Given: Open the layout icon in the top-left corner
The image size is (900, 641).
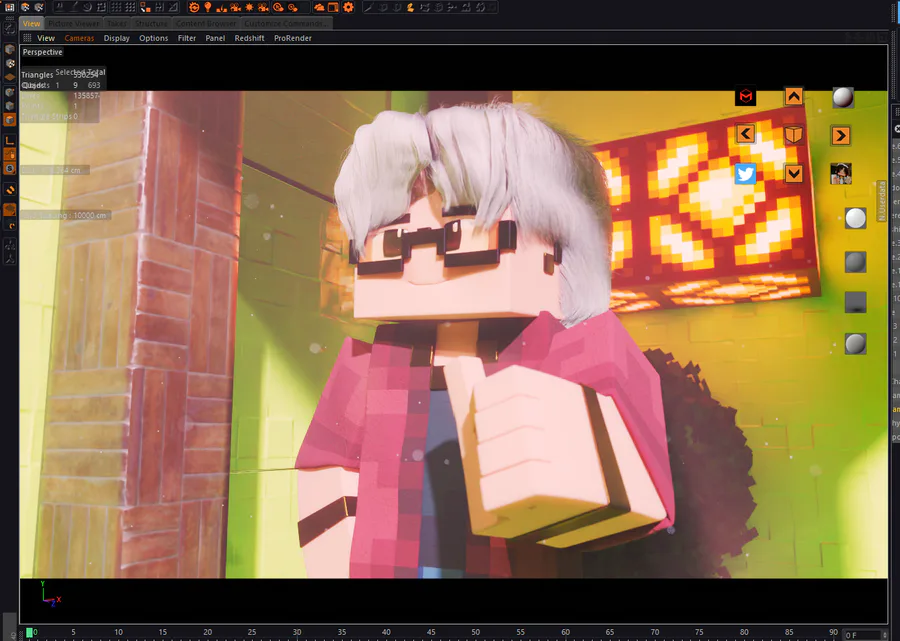Looking at the screenshot, I should coord(9,7).
